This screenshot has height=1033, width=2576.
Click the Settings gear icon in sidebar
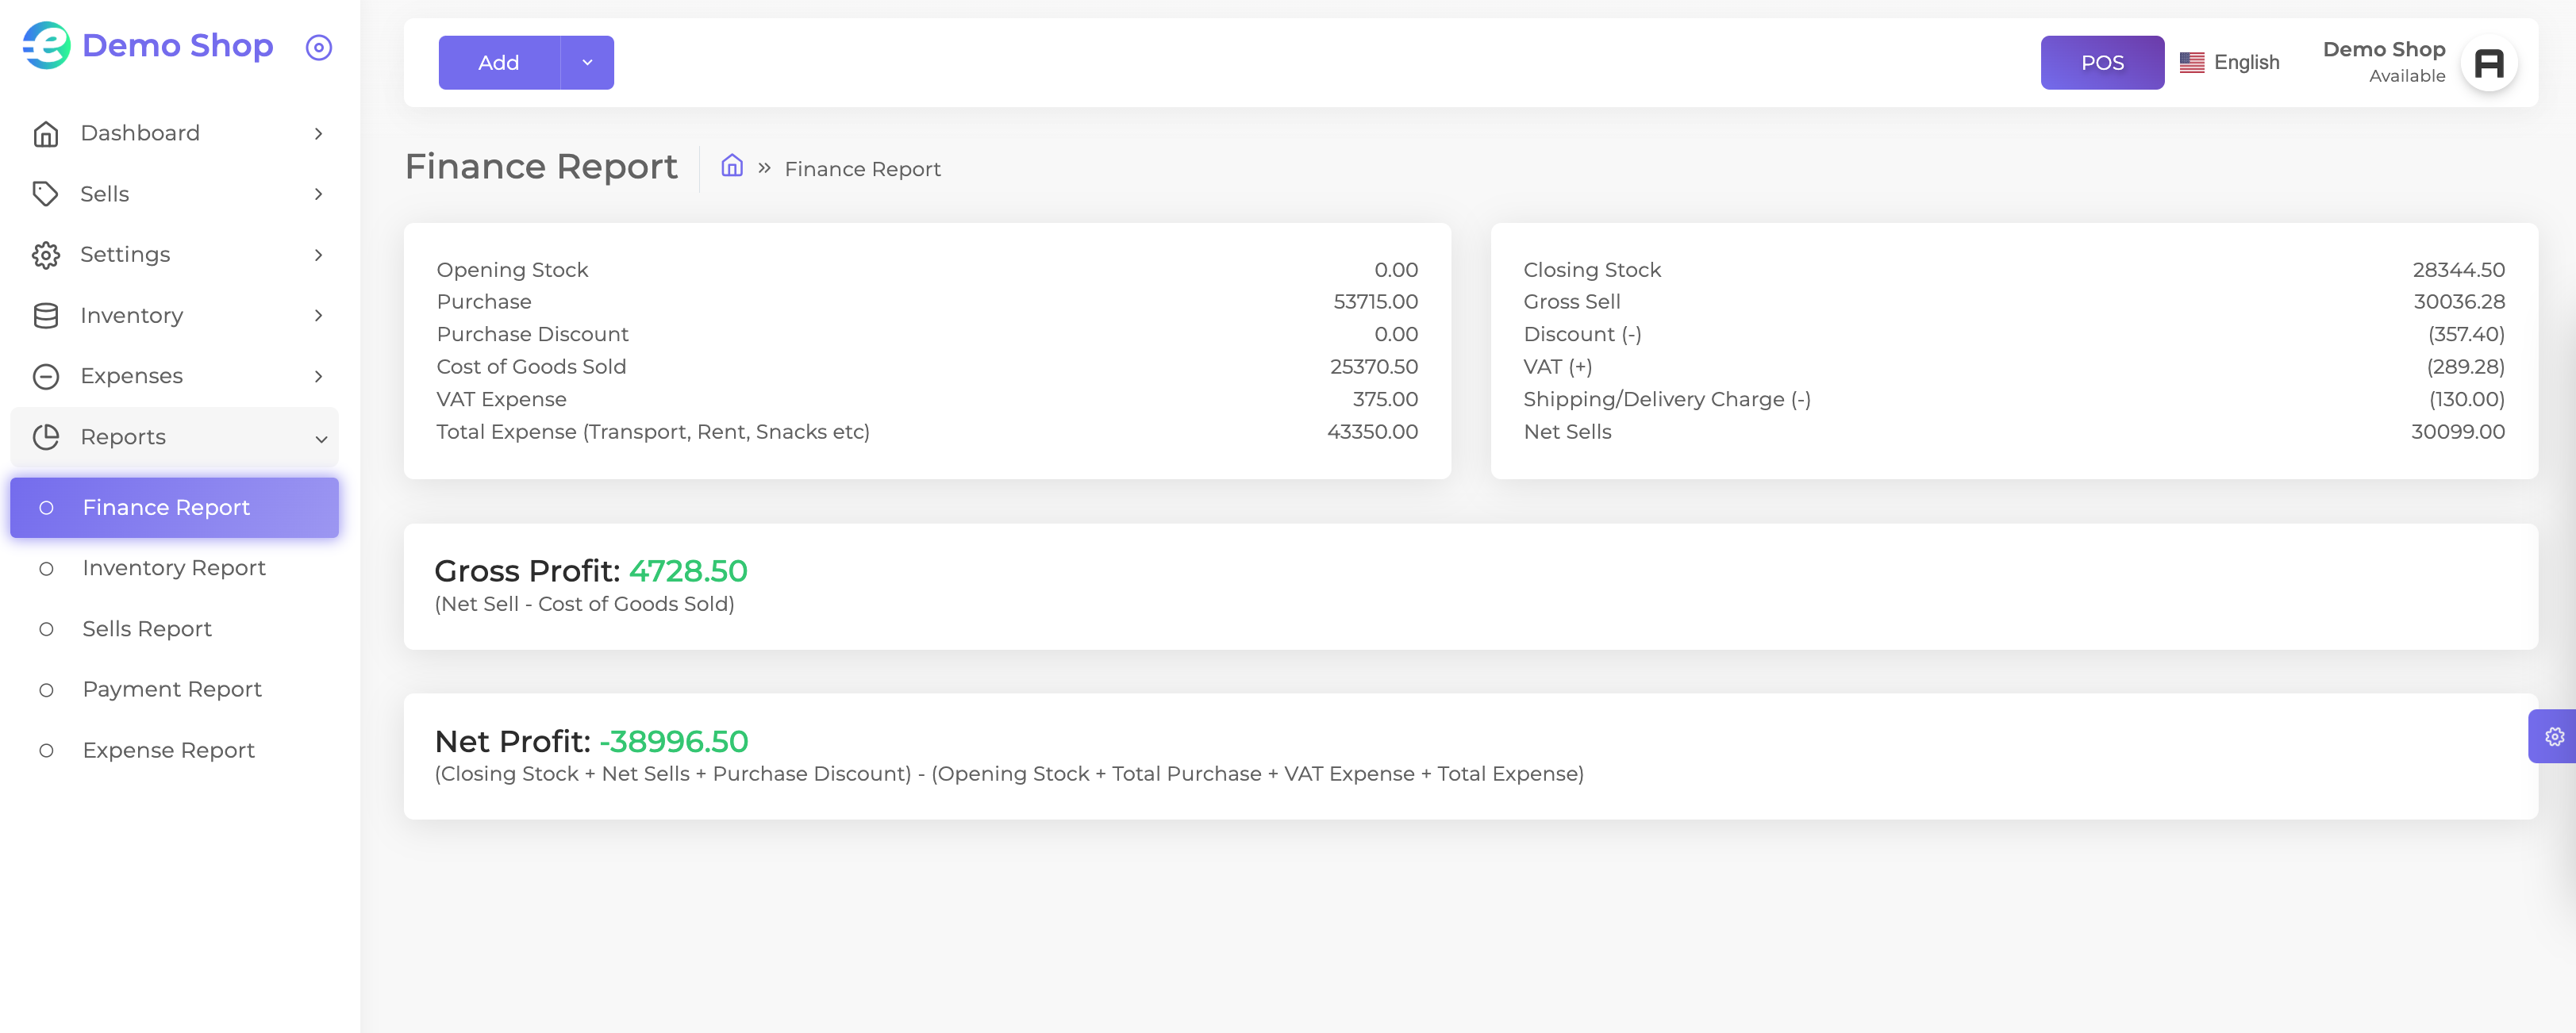(46, 255)
